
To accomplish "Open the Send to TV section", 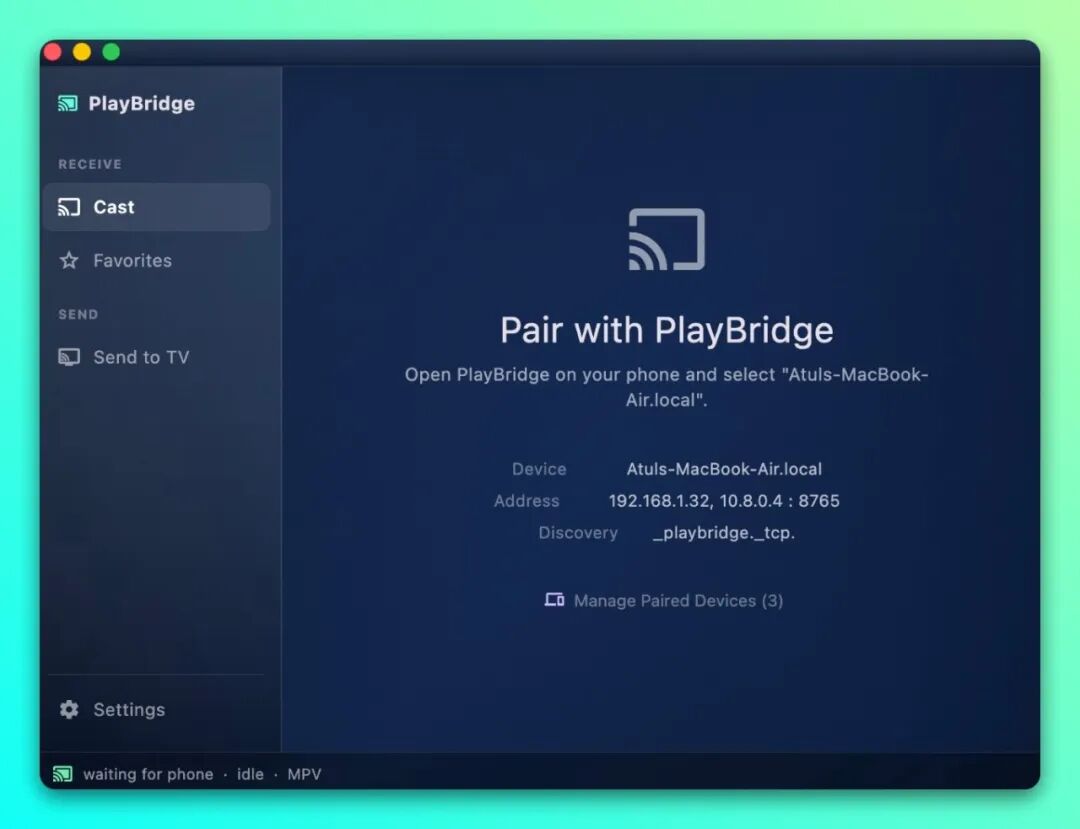I will coord(156,357).
